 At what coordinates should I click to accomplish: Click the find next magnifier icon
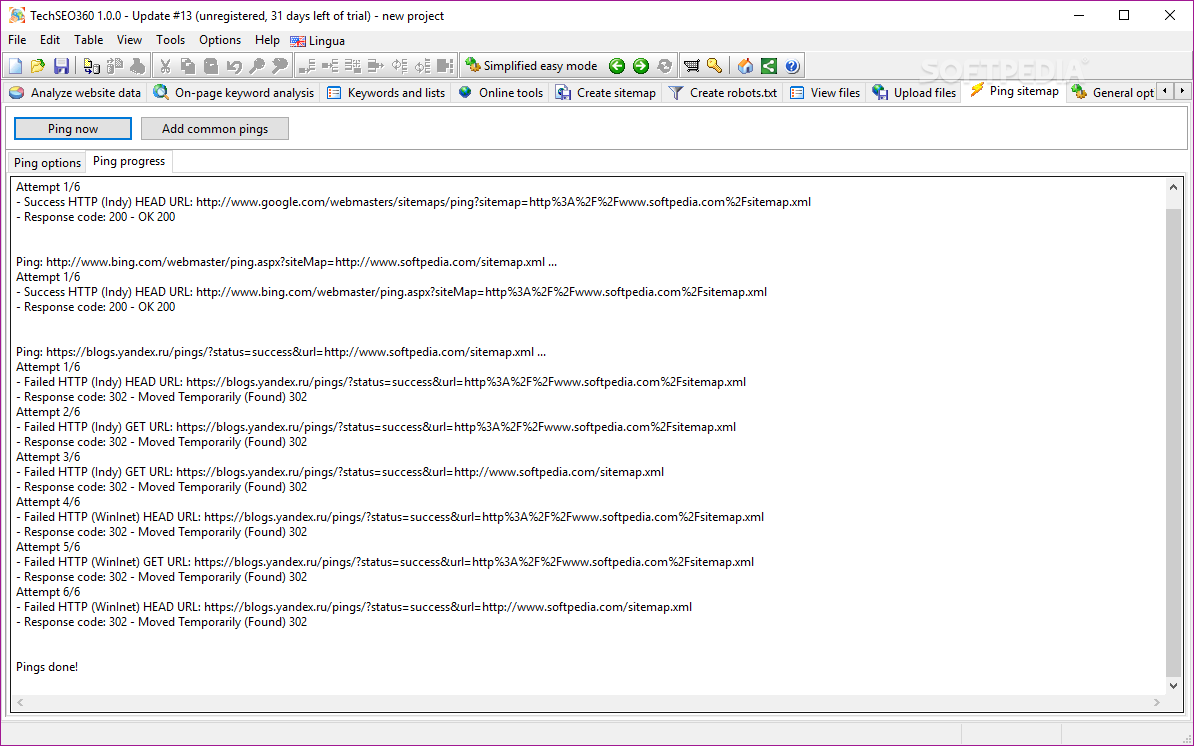[280, 66]
